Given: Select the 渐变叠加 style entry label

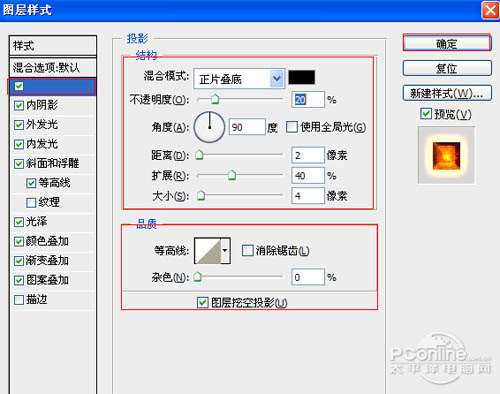Looking at the screenshot, I should (x=47, y=260).
